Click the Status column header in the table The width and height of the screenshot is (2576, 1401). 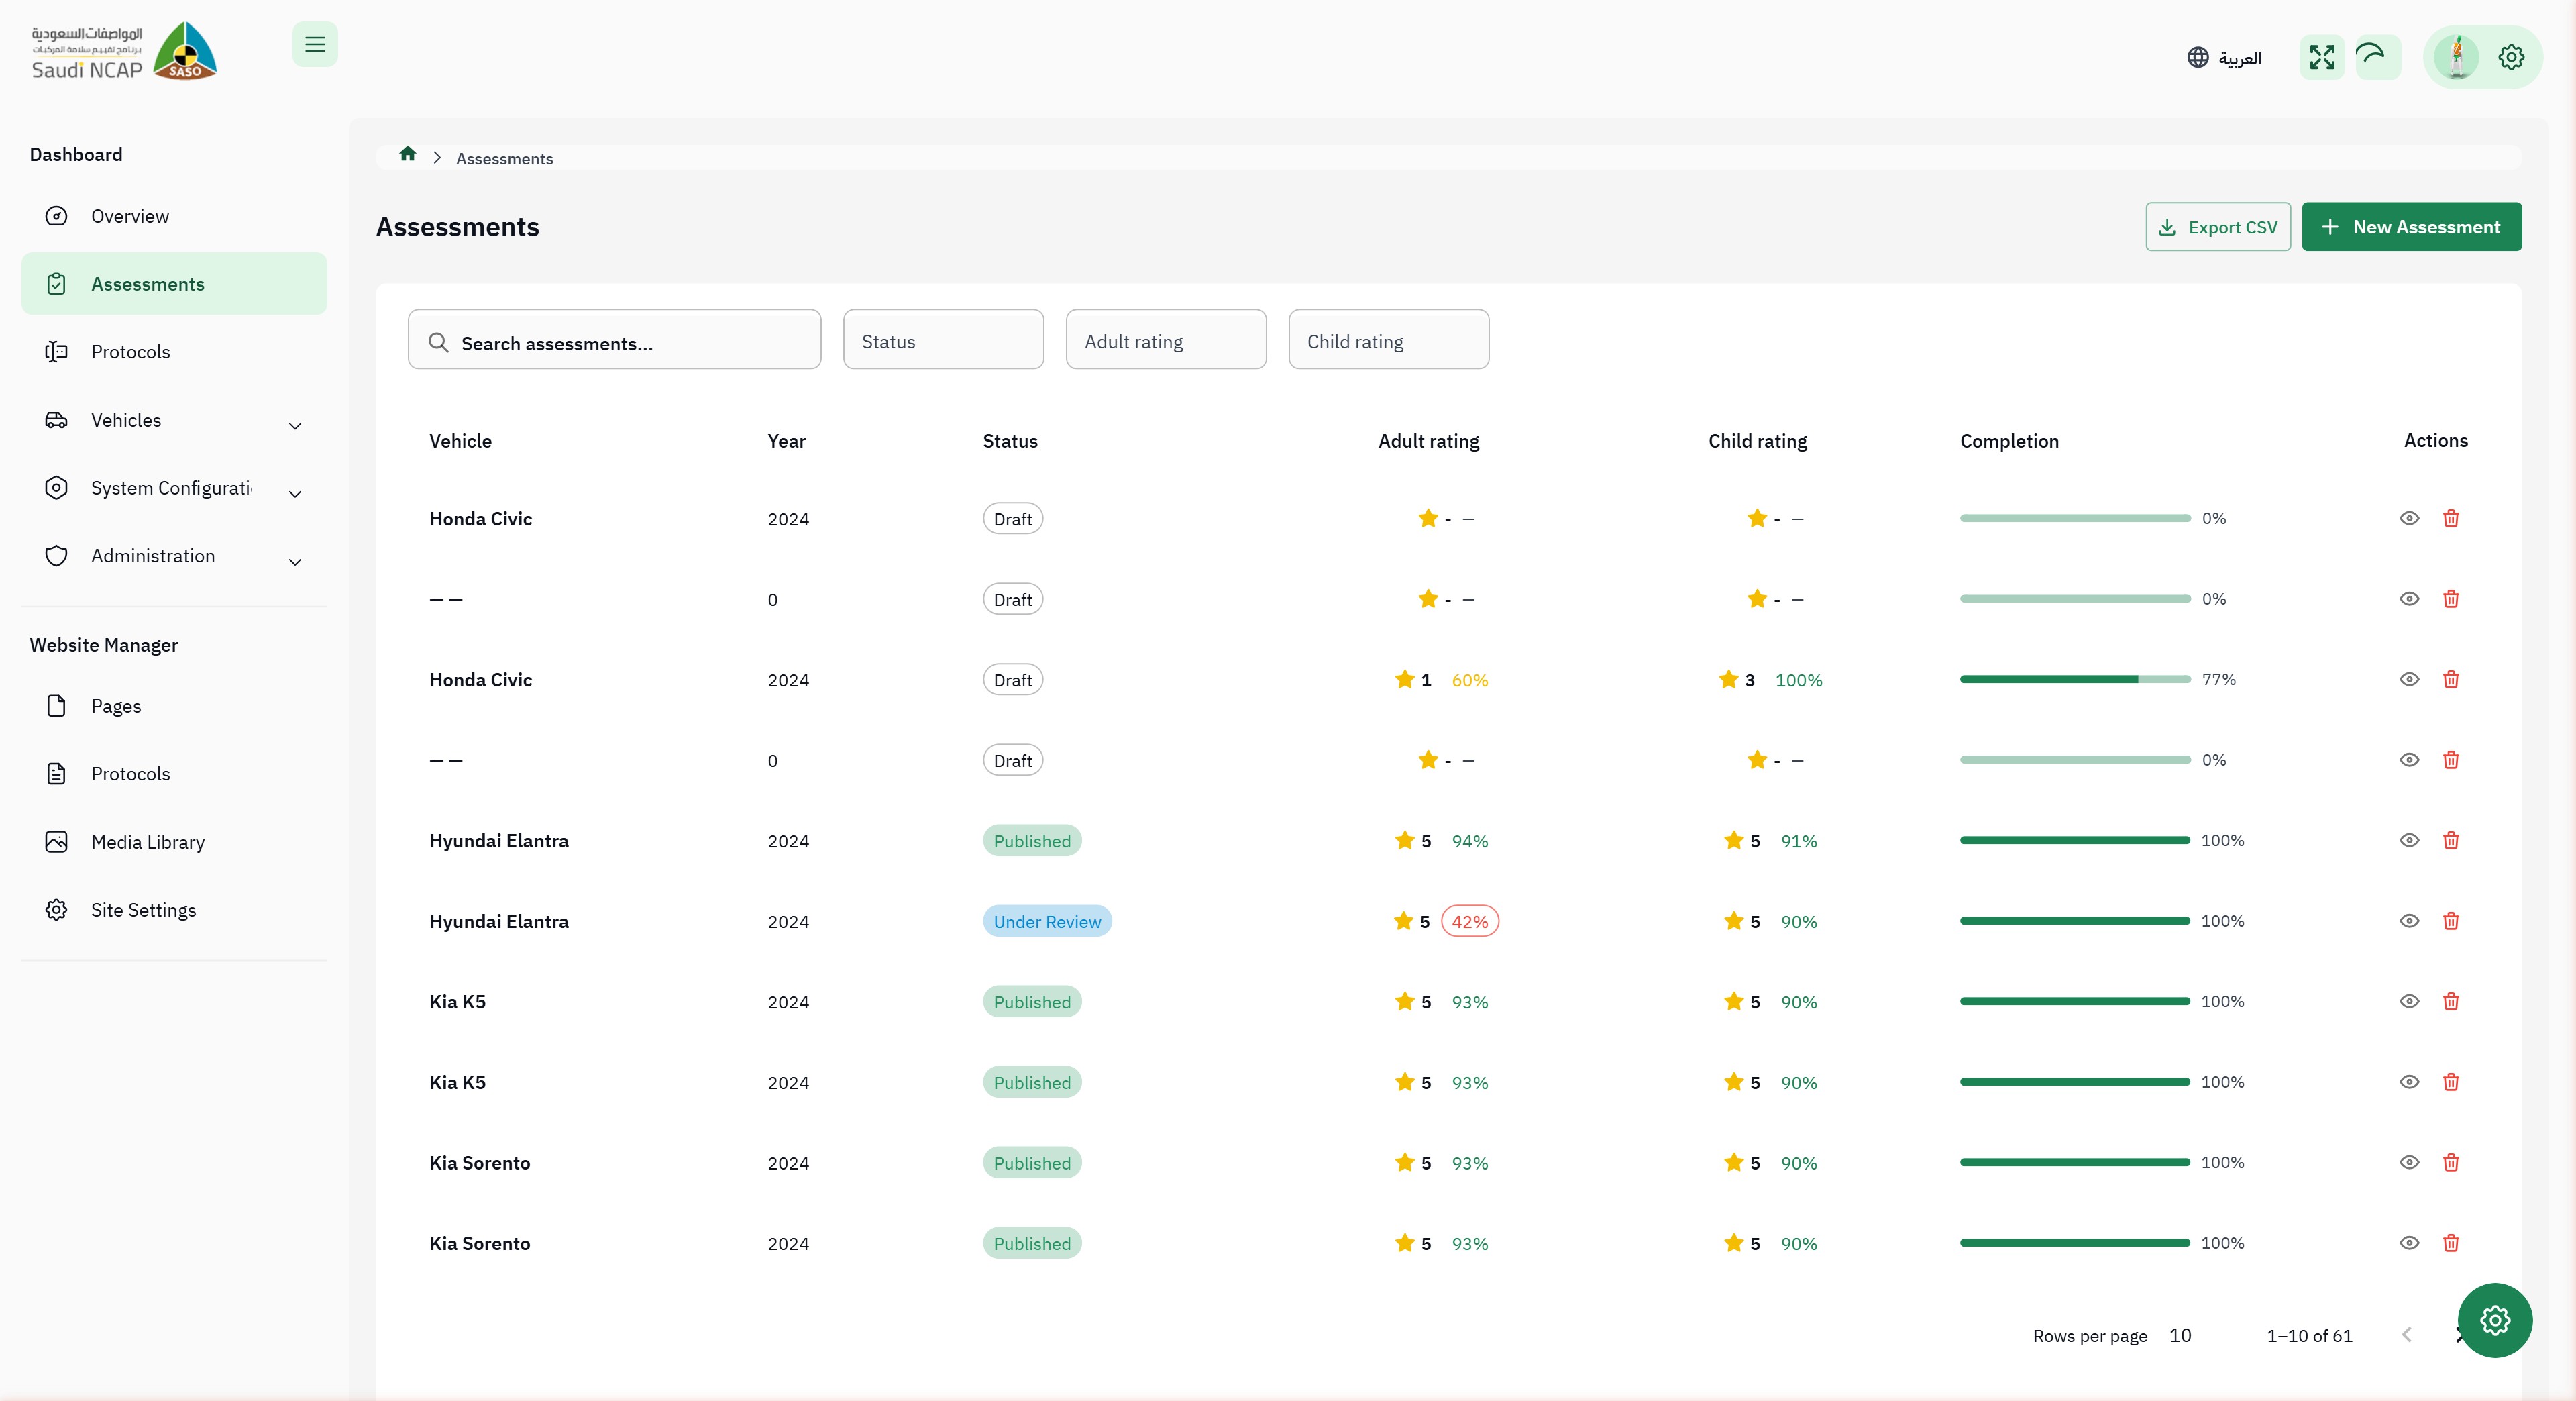(x=1010, y=441)
